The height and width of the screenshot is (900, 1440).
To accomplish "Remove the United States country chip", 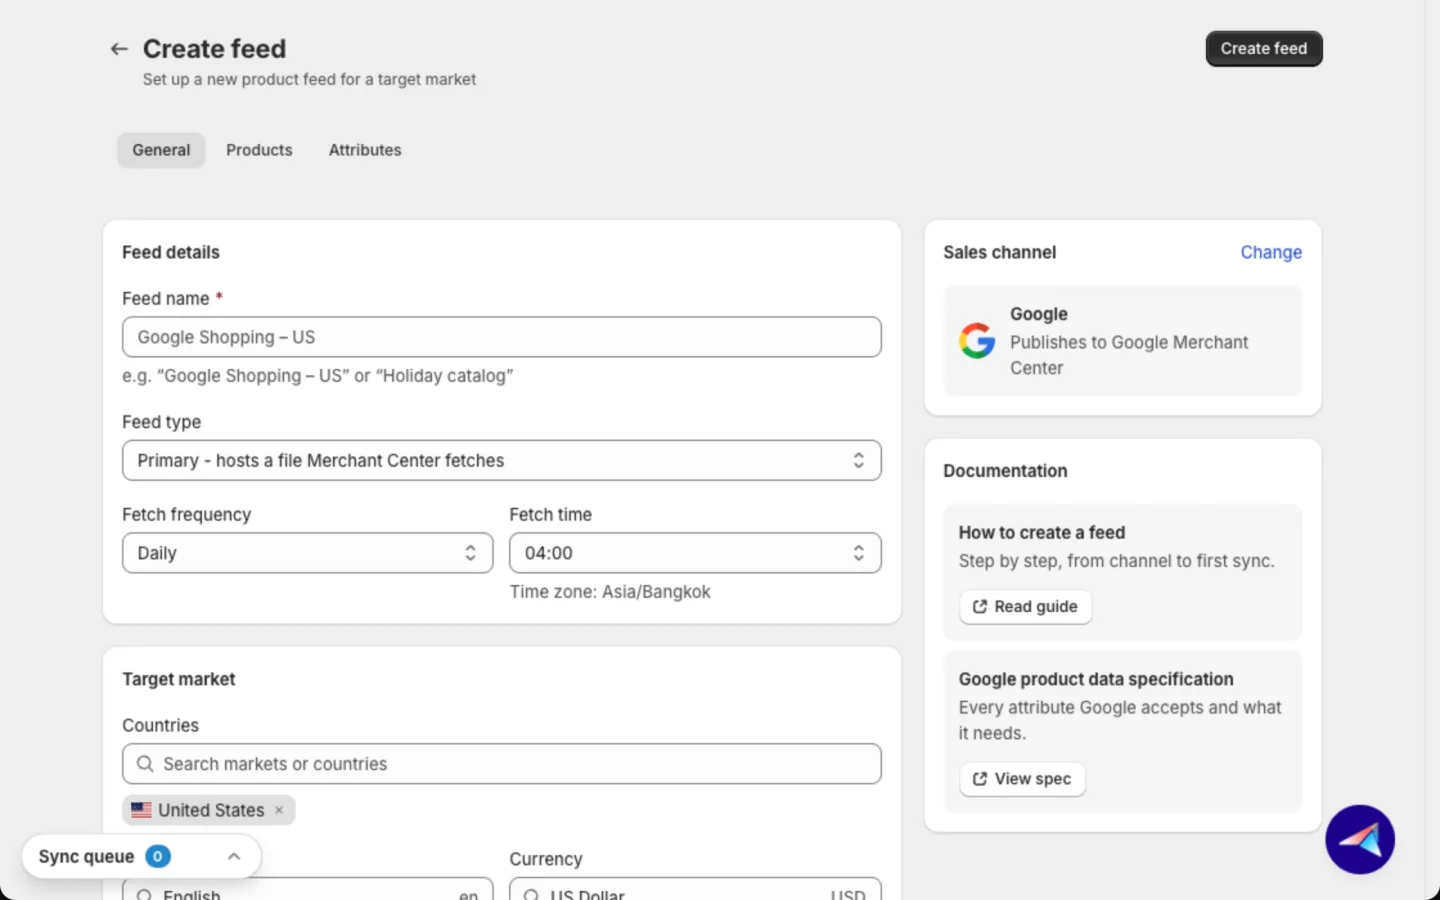I will click(279, 810).
